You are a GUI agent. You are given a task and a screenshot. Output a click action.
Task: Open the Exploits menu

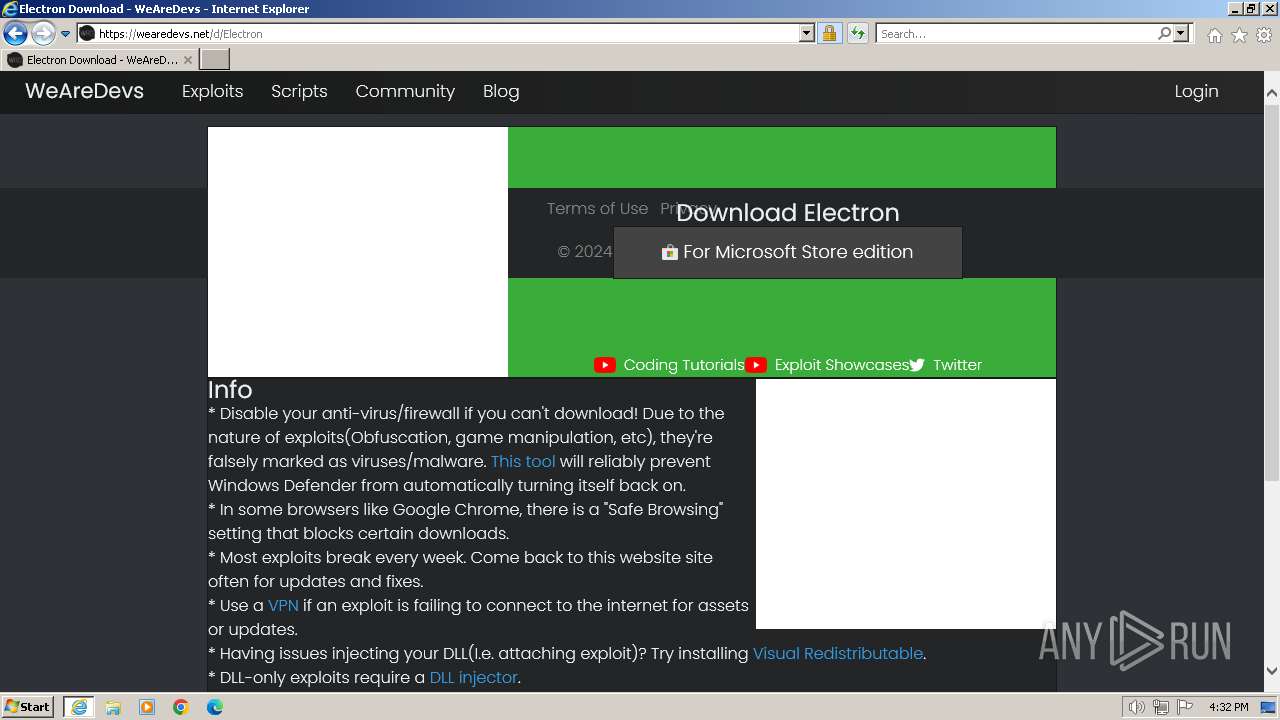tap(212, 91)
